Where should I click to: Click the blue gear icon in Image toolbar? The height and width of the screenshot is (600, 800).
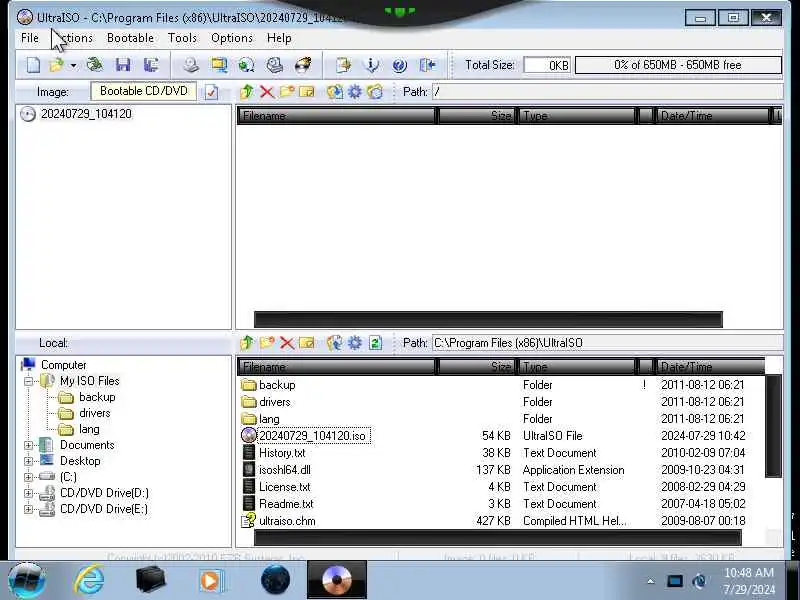point(355,92)
